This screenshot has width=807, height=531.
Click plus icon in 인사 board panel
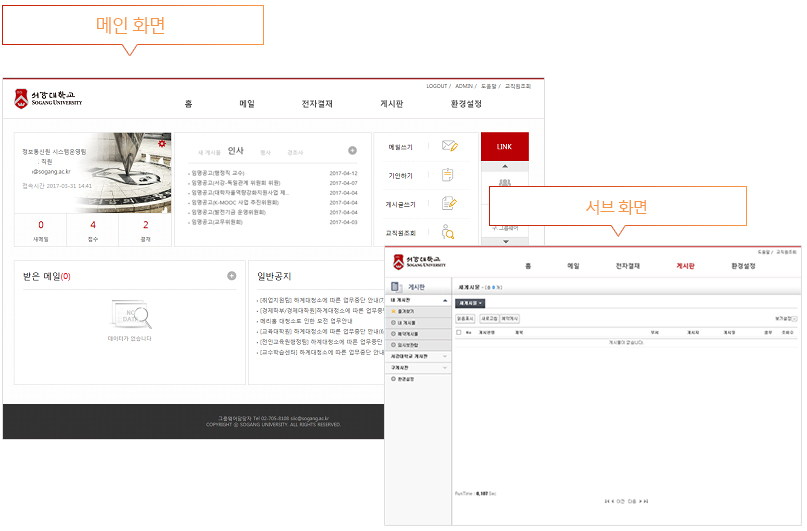pyautogui.click(x=353, y=150)
